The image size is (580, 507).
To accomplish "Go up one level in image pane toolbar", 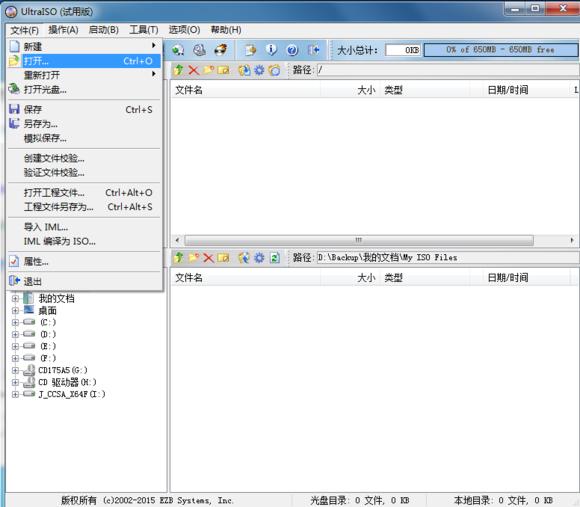I will (x=179, y=70).
